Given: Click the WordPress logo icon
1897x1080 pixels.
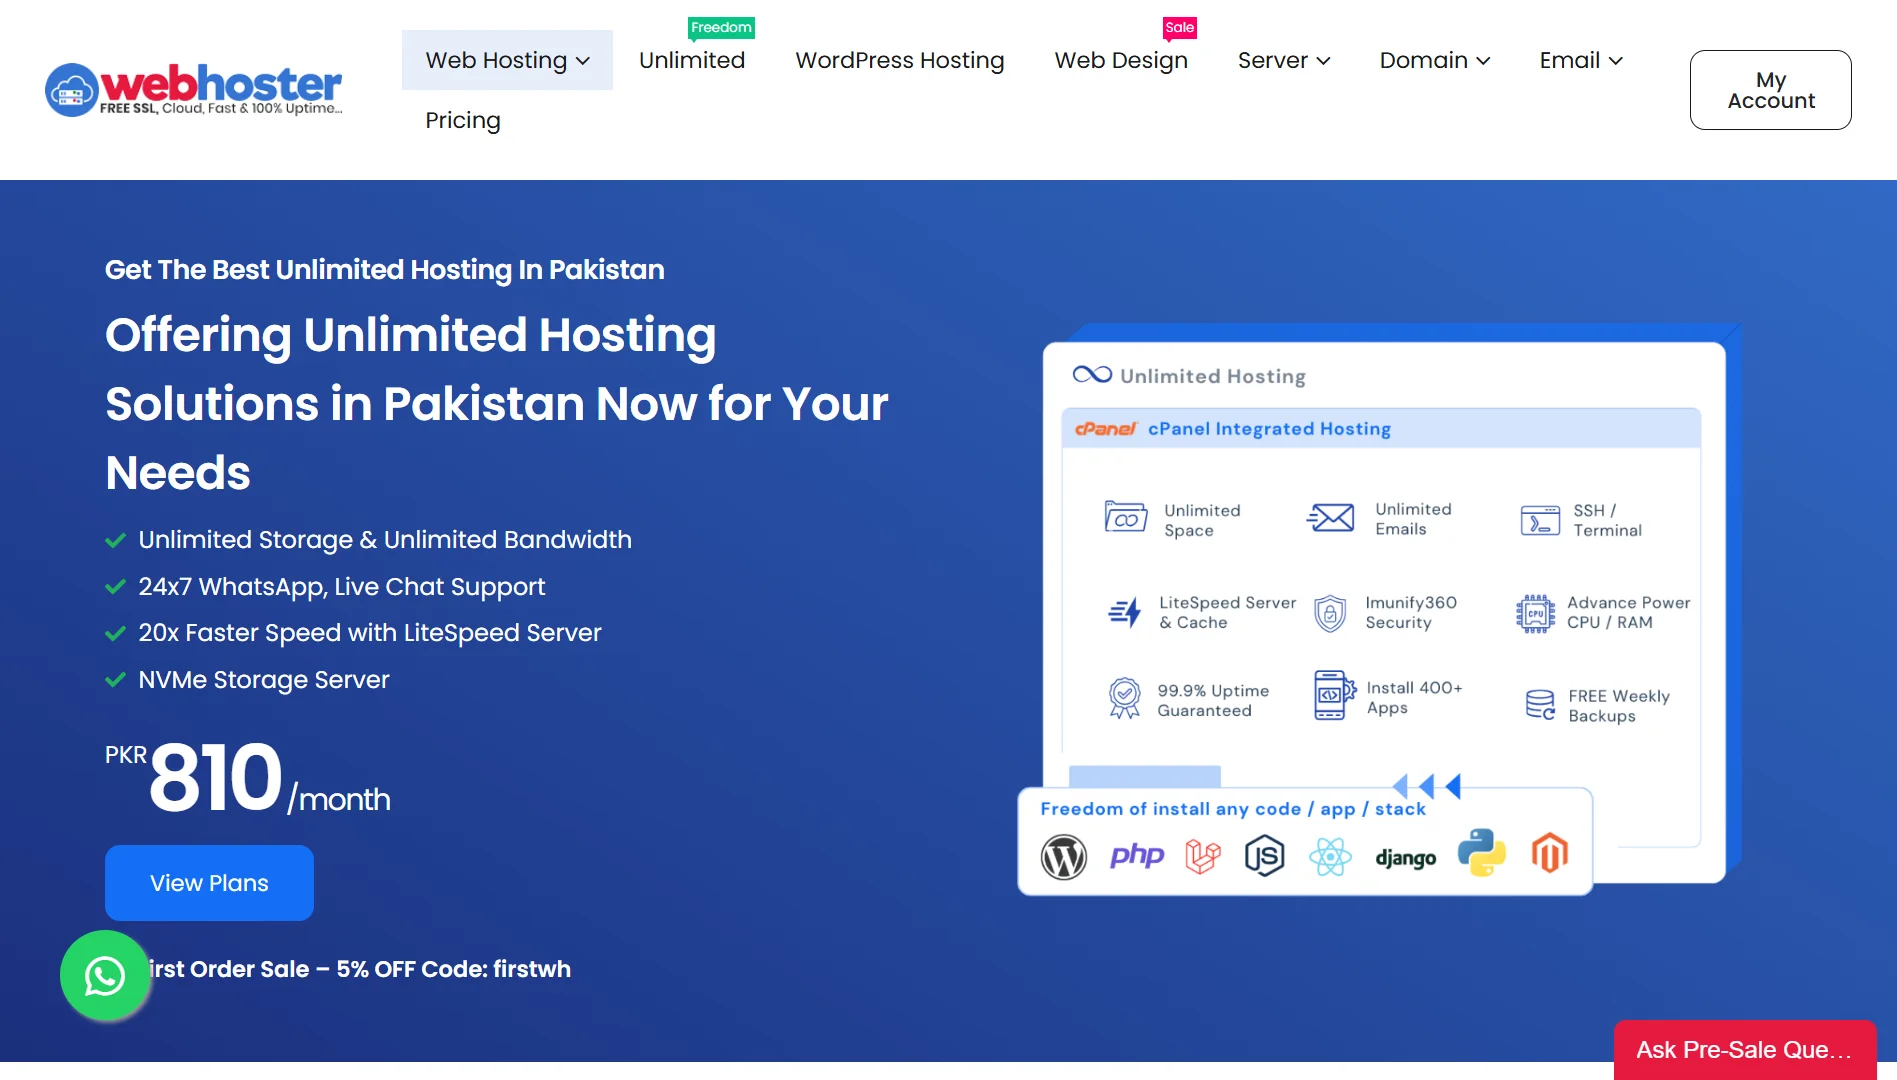Looking at the screenshot, I should point(1064,856).
